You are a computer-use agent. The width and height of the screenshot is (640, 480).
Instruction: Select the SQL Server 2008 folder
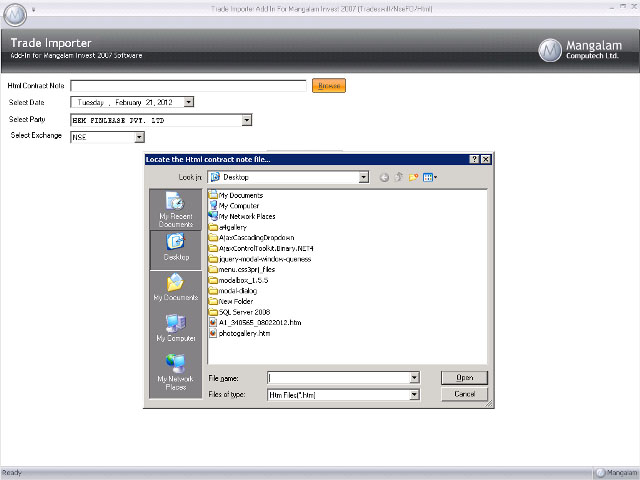tap(244, 312)
